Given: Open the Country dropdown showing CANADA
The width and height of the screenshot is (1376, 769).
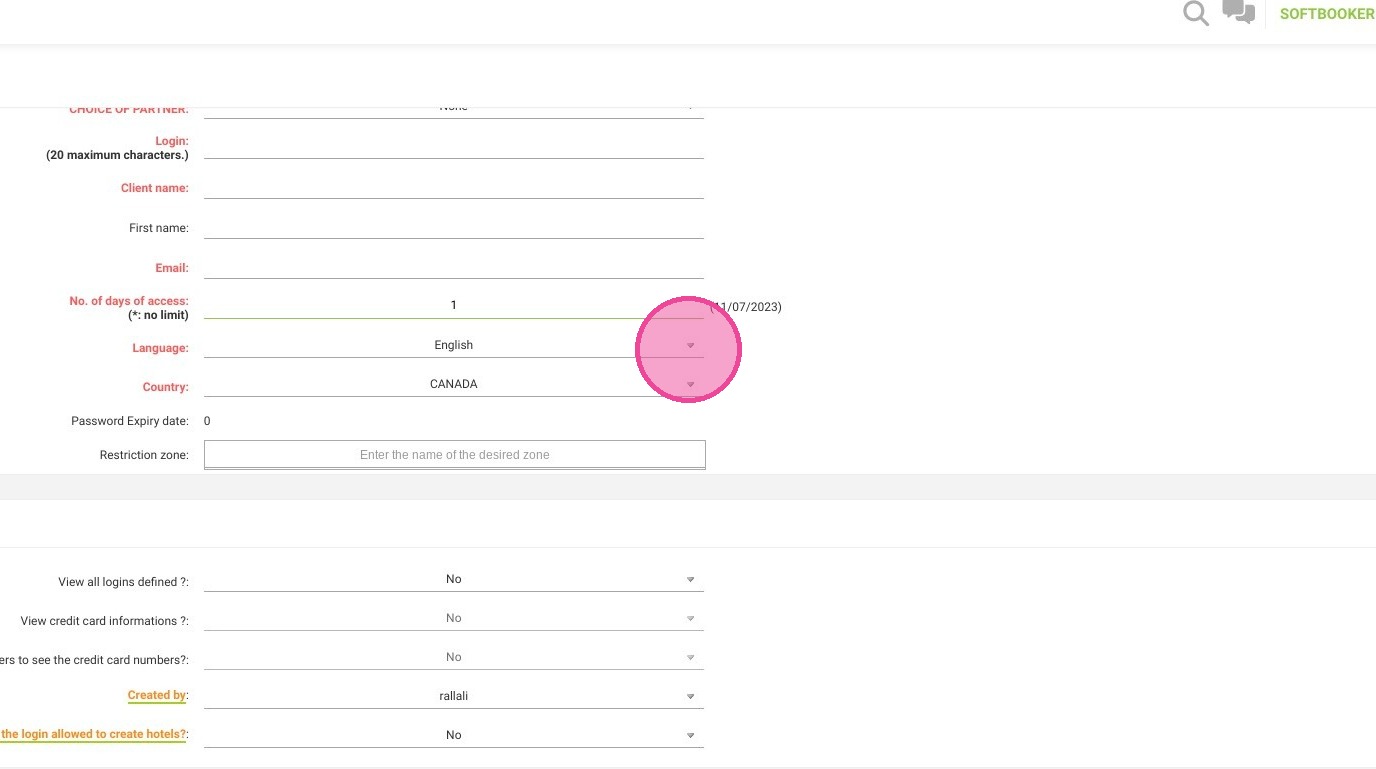Looking at the screenshot, I should tap(454, 384).
